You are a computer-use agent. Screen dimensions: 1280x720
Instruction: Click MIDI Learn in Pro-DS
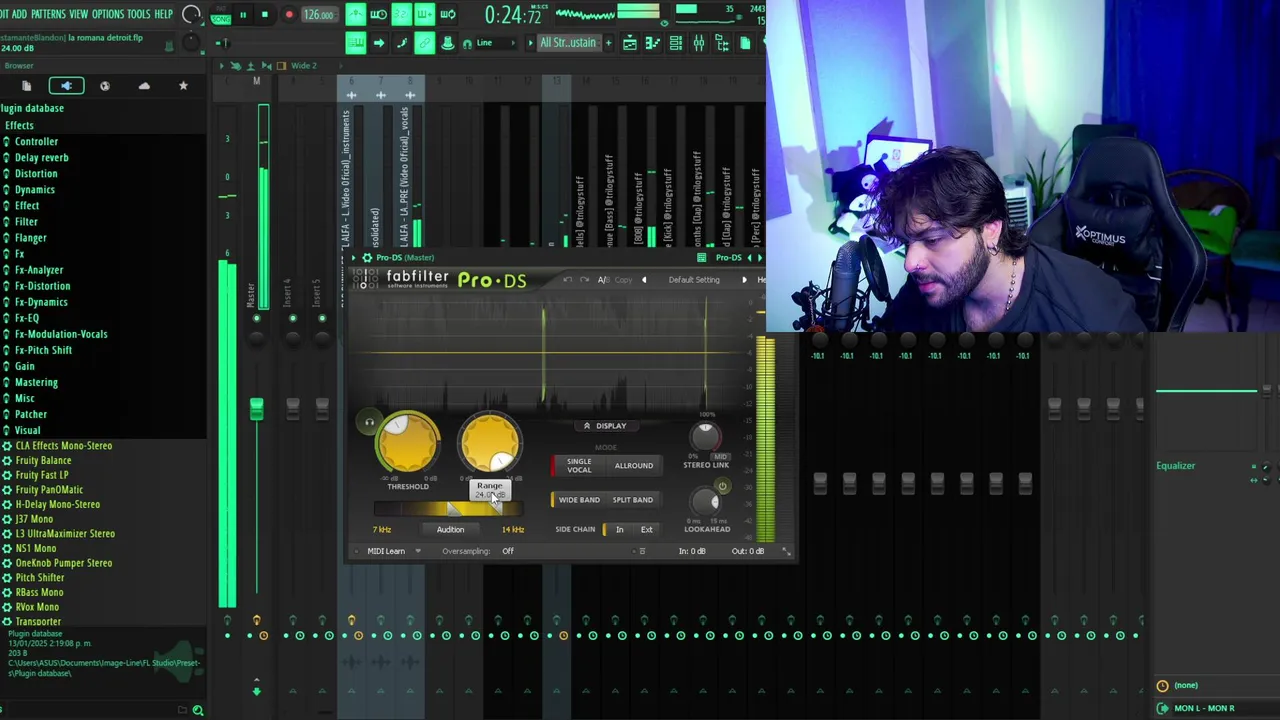click(386, 551)
